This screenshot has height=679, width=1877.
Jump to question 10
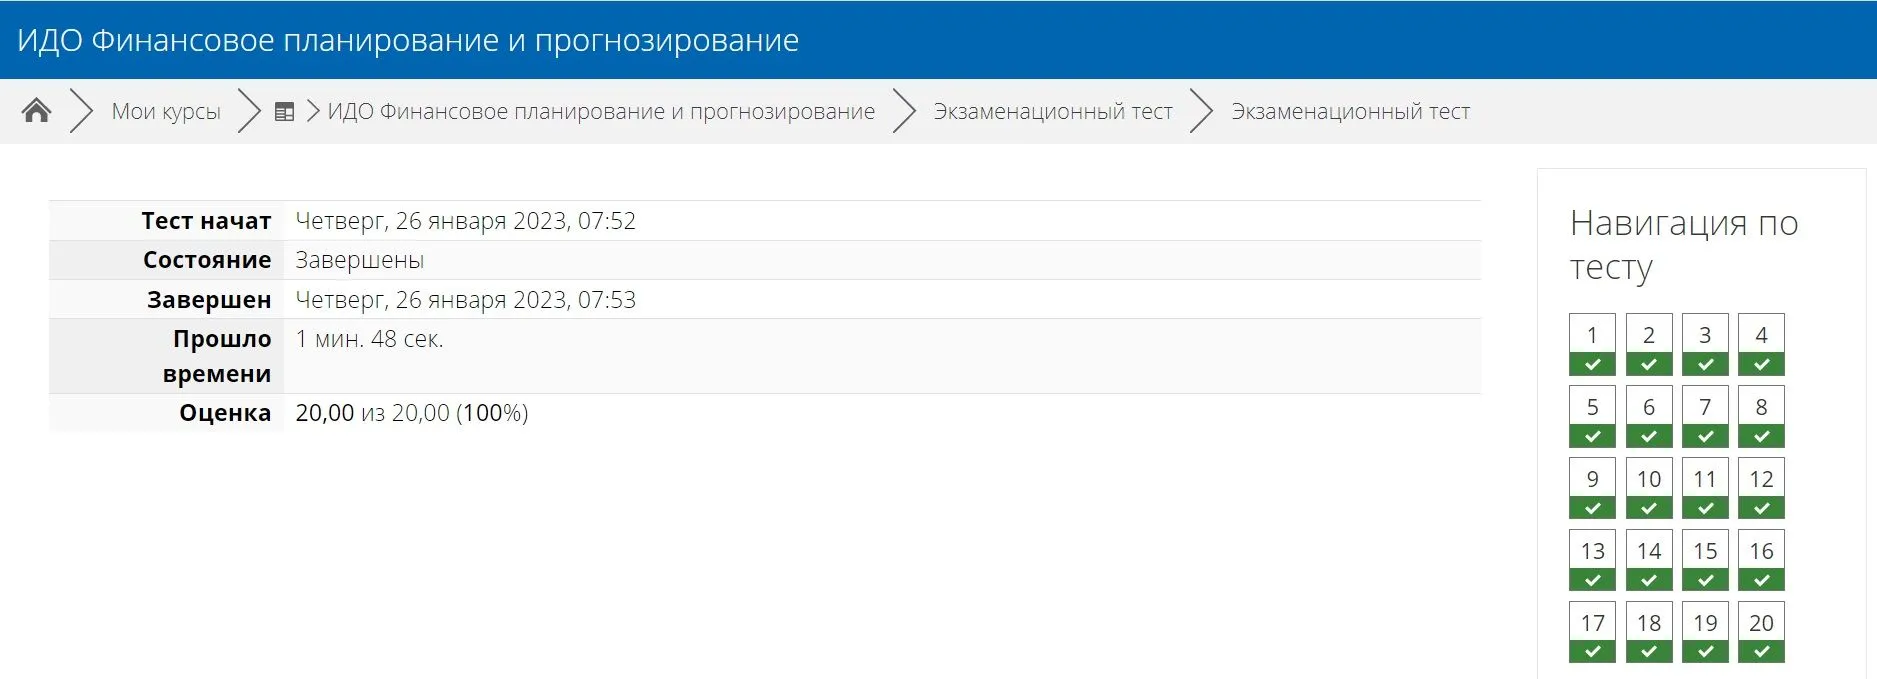click(x=1648, y=488)
